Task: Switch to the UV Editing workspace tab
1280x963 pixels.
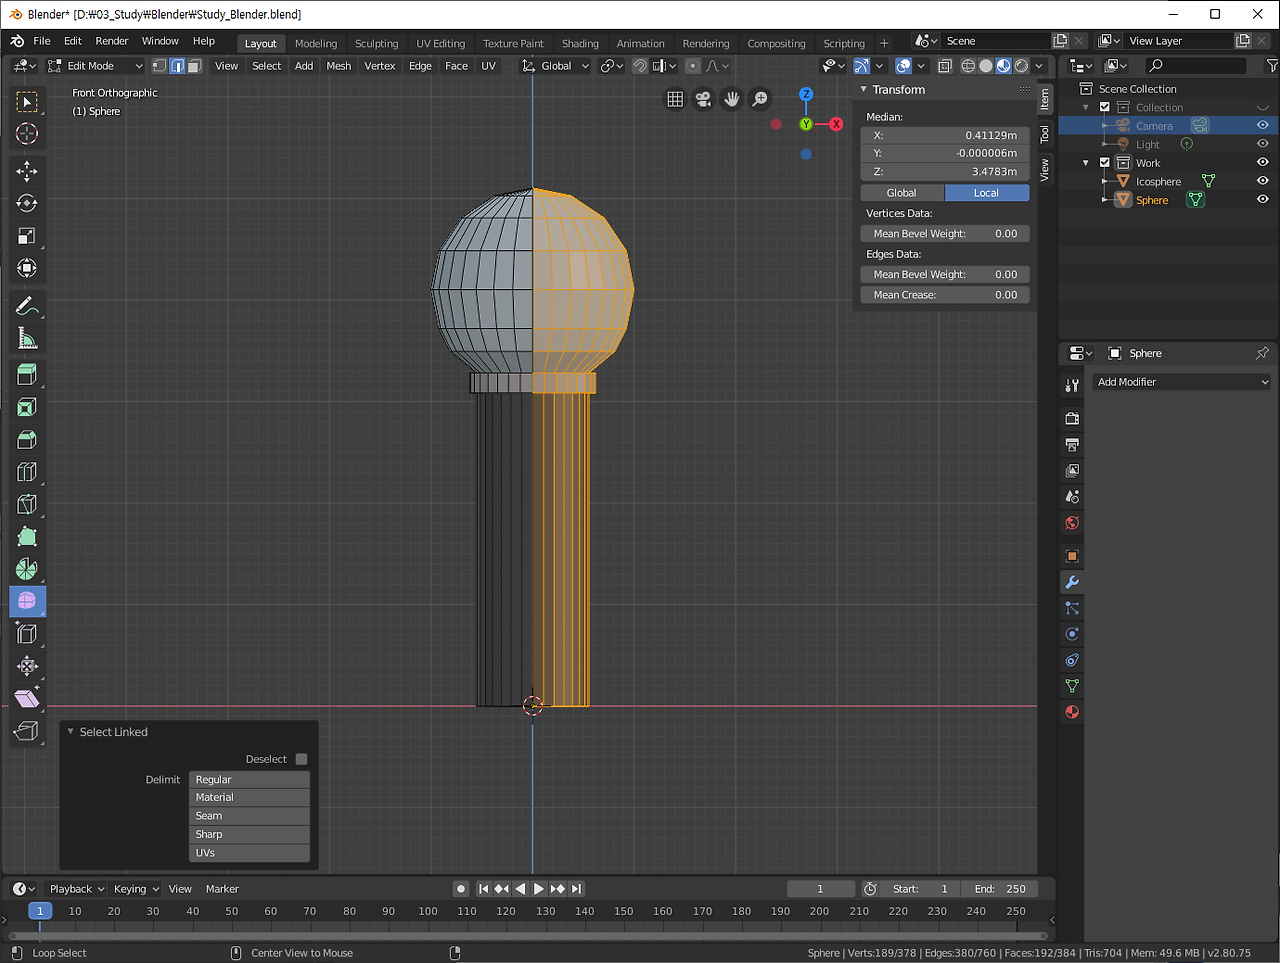Action: point(440,43)
